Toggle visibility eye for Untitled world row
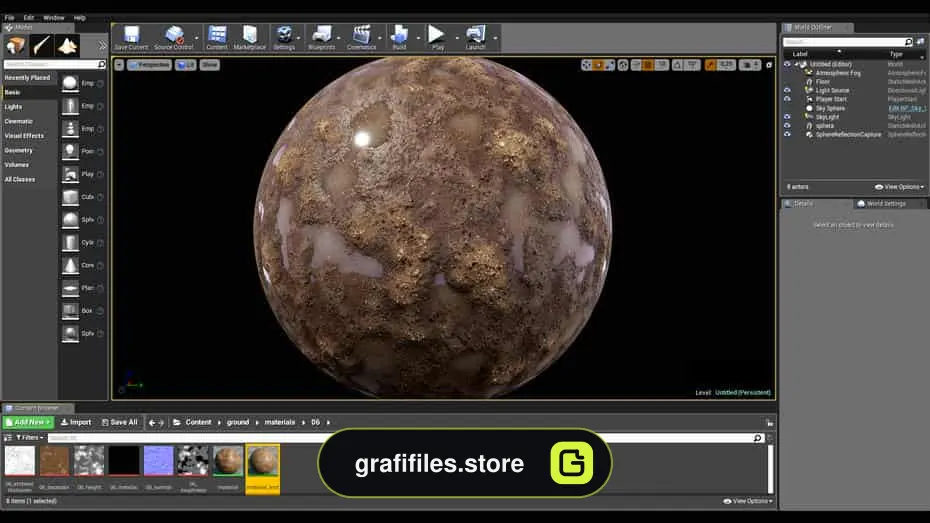The width and height of the screenshot is (930, 523). 787,64
